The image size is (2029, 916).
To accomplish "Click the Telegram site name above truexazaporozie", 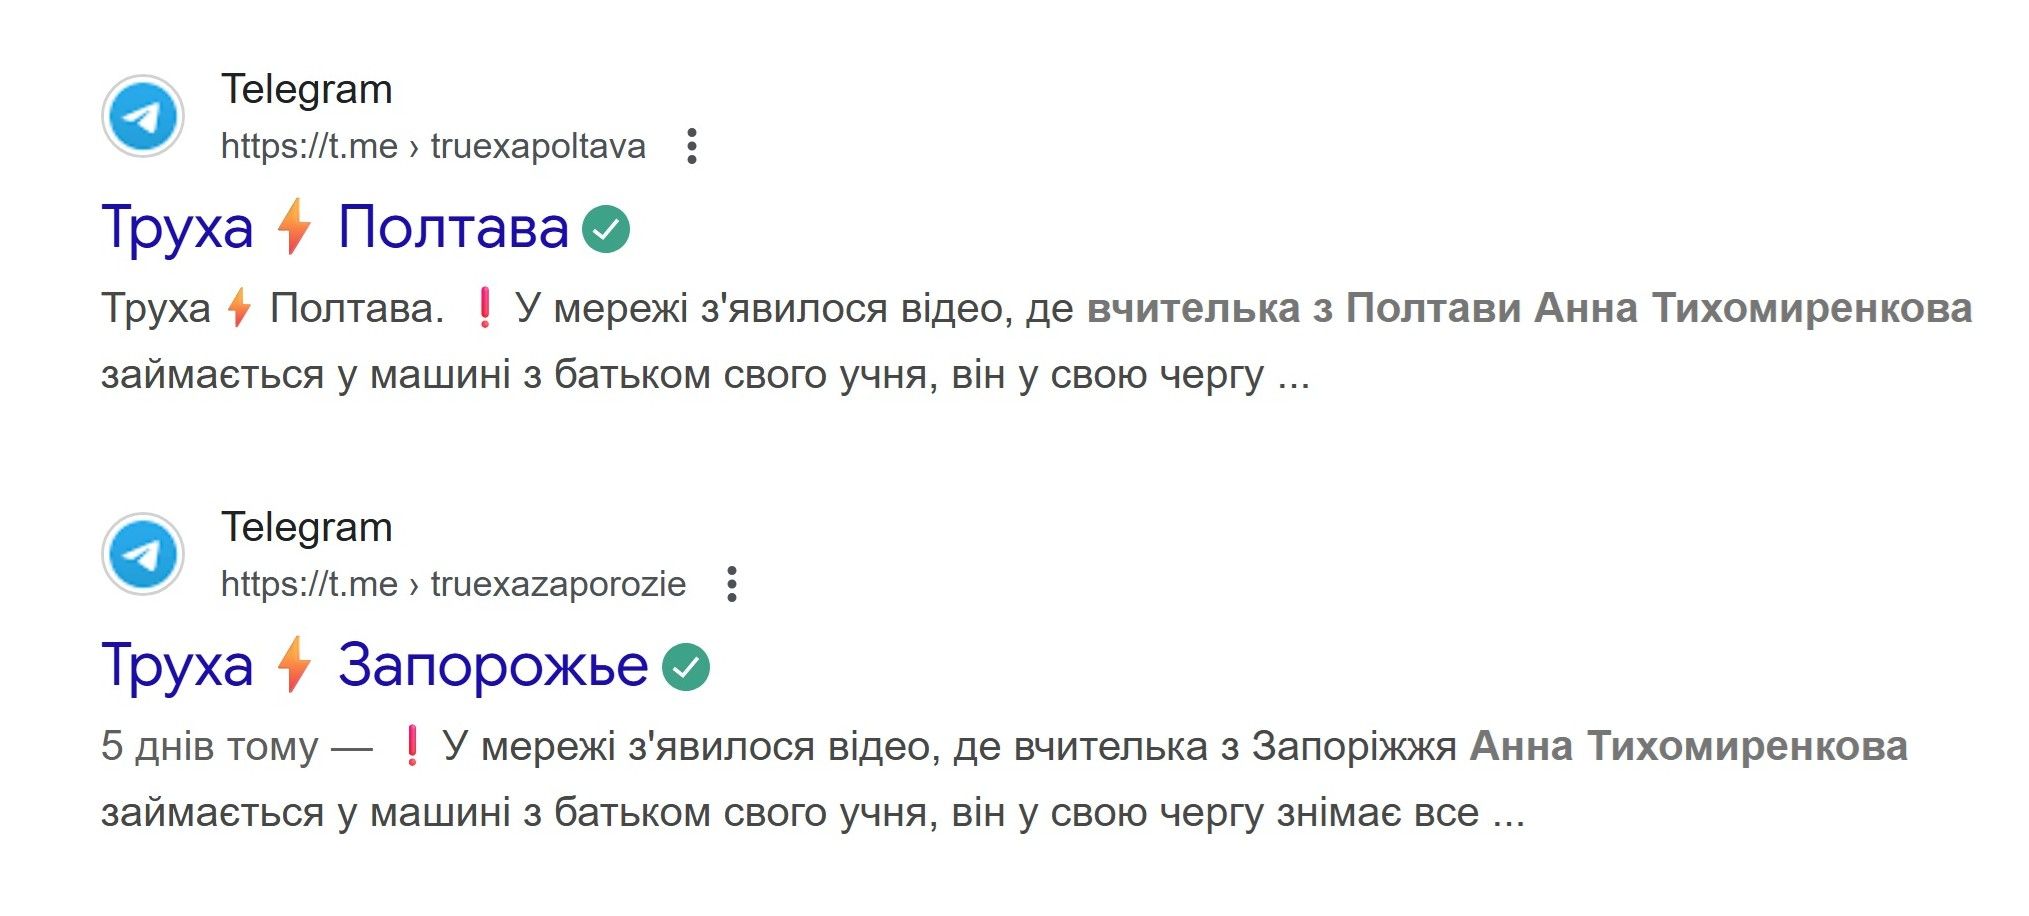I will pyautogui.click(x=306, y=527).
